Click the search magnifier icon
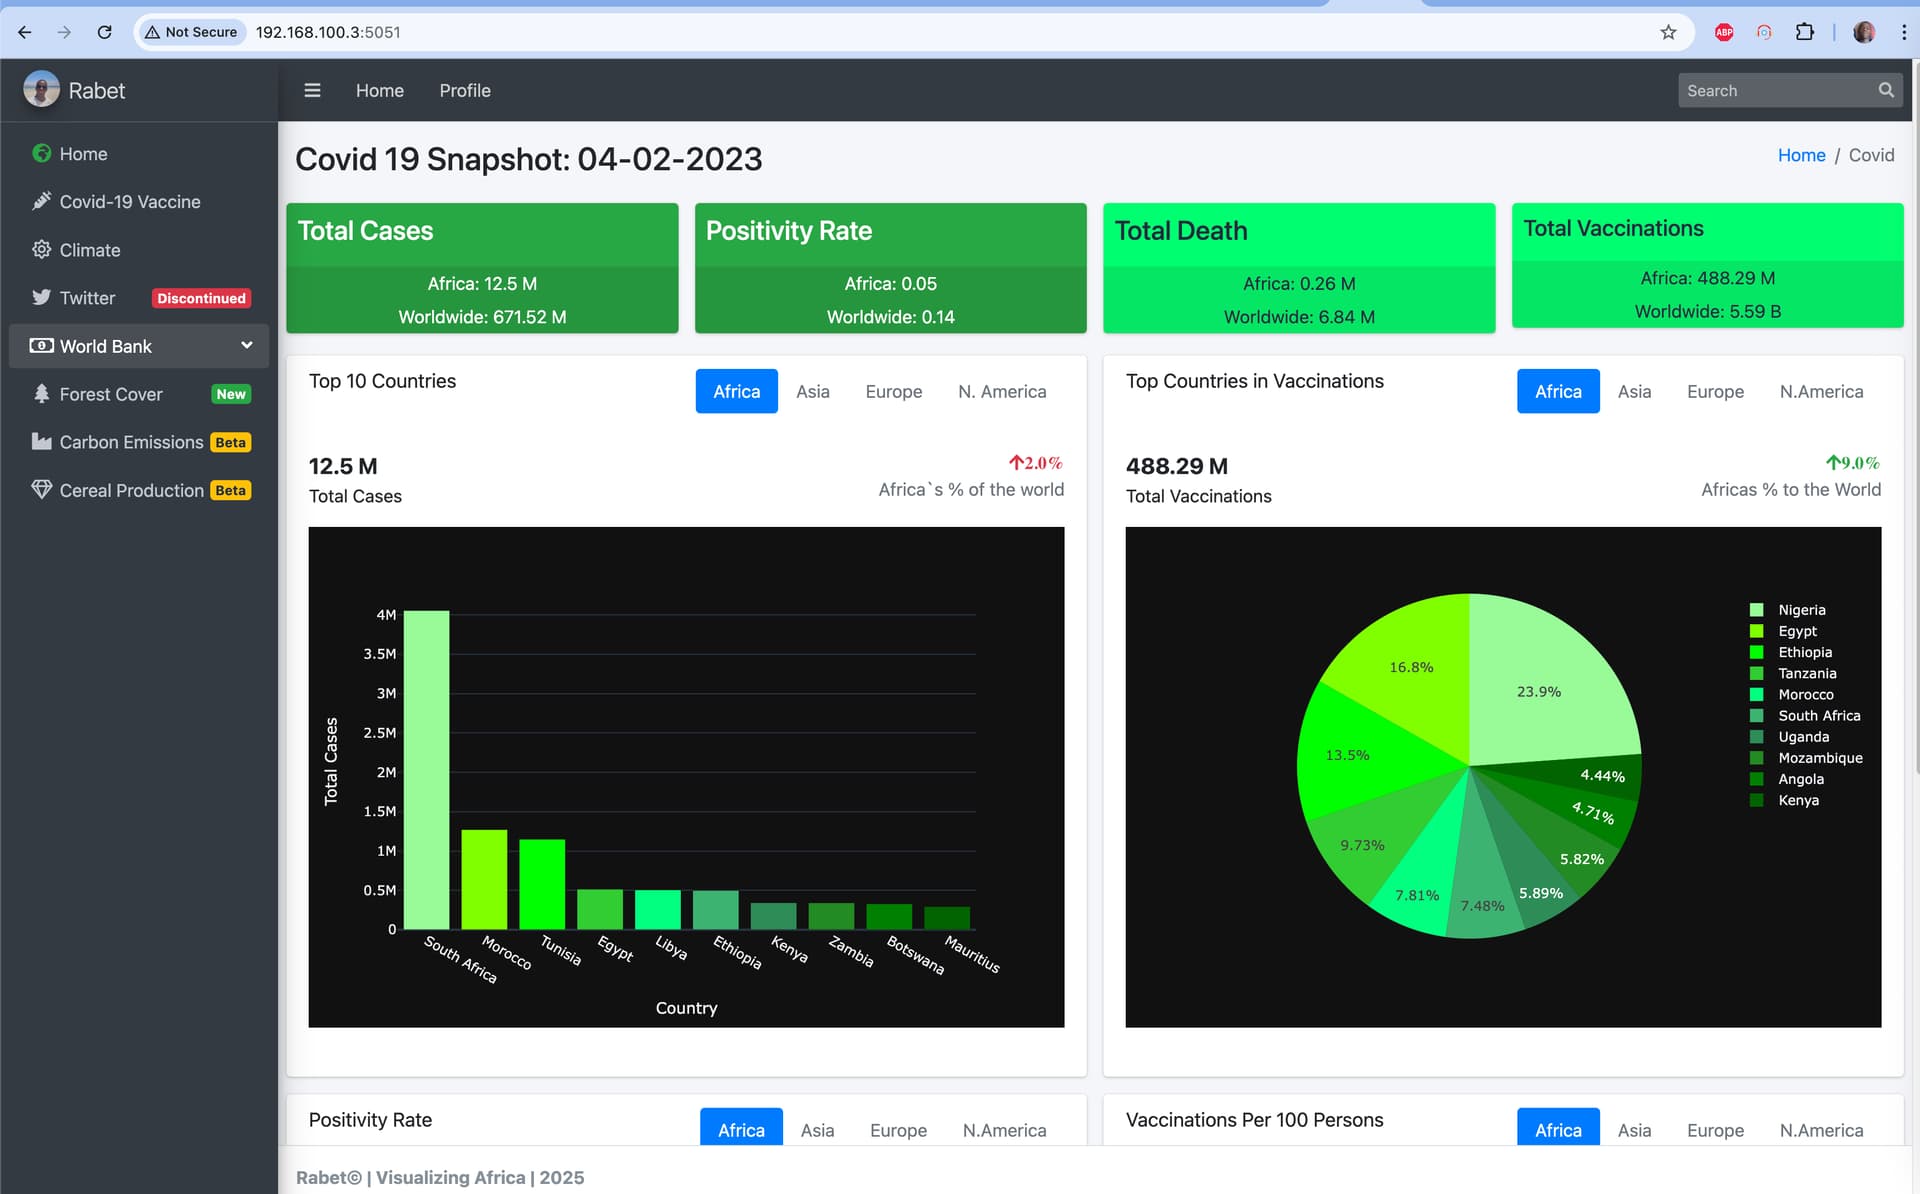The height and width of the screenshot is (1194, 1920). (x=1885, y=90)
